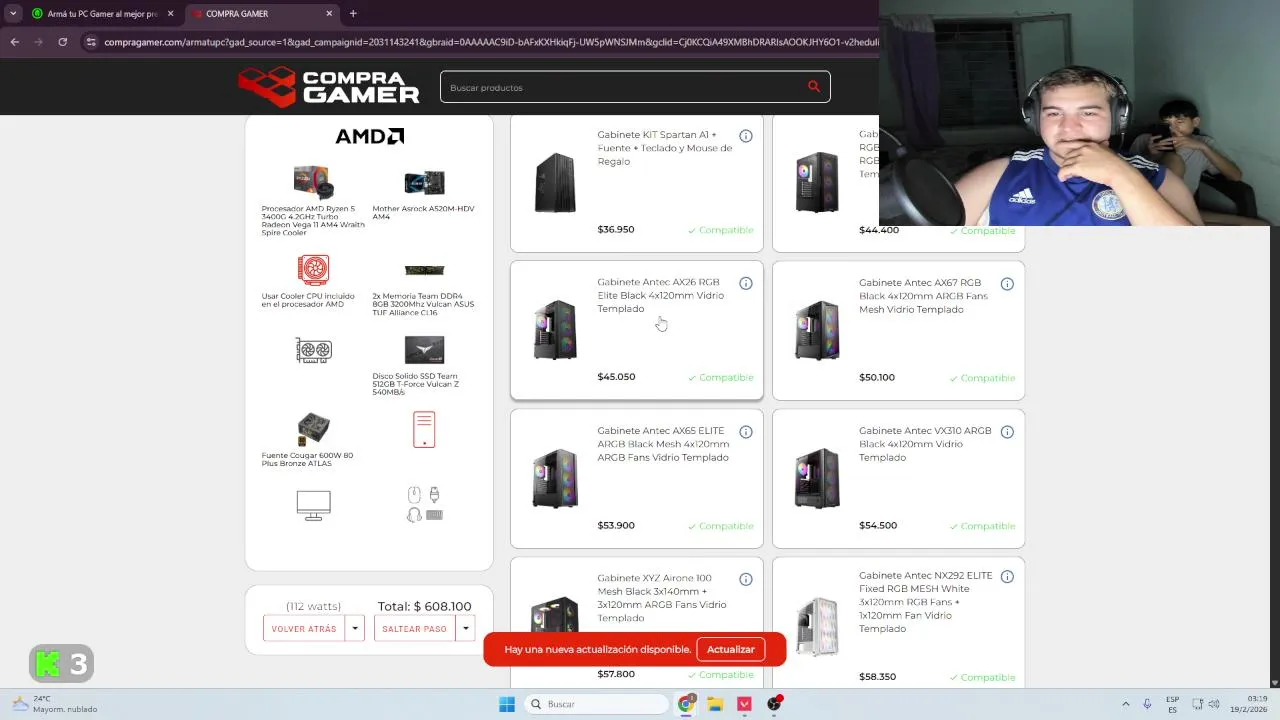1280x720 pixels.
Task: Show hidden system tray icons
Action: tap(1125, 704)
